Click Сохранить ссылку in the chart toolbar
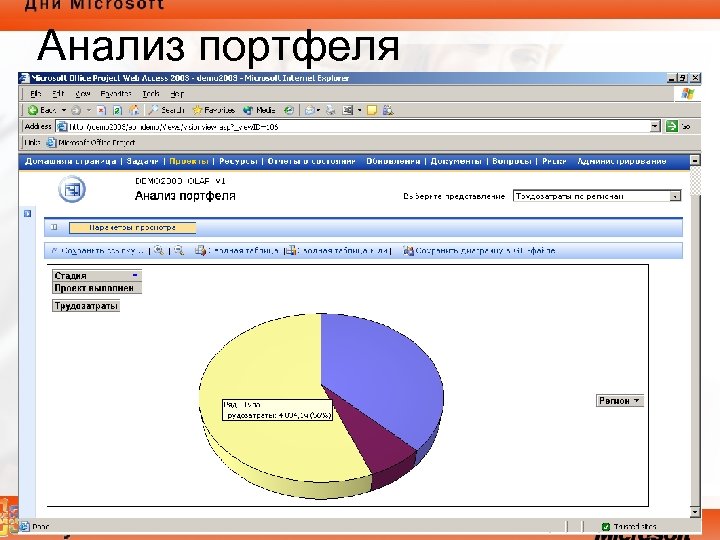Viewport: 720px width, 540px height. [98, 251]
